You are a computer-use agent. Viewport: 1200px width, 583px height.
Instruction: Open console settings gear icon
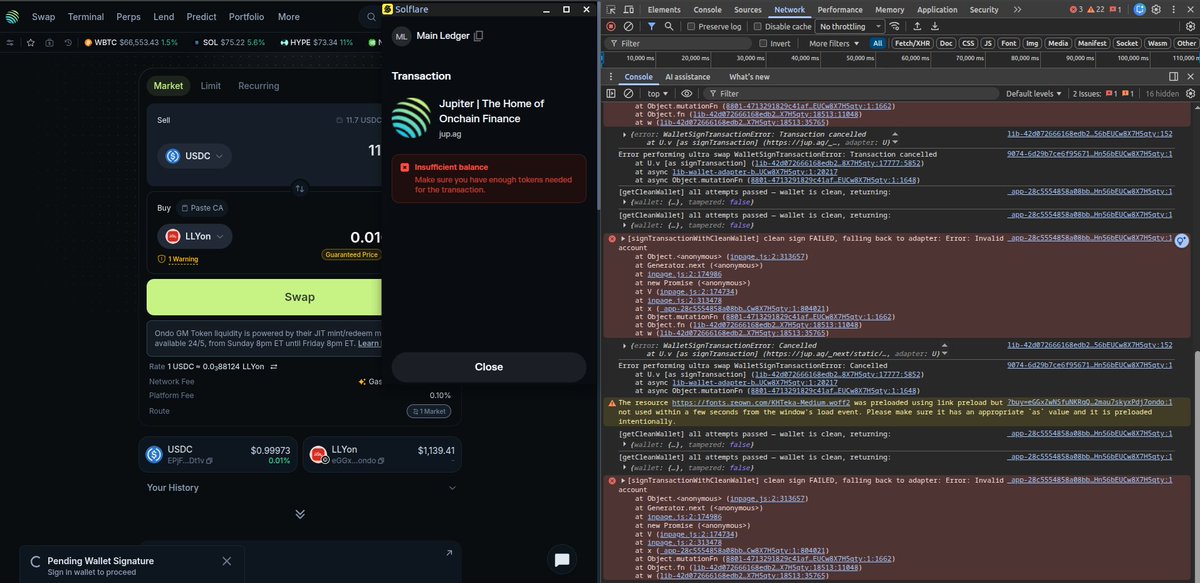[1189, 93]
